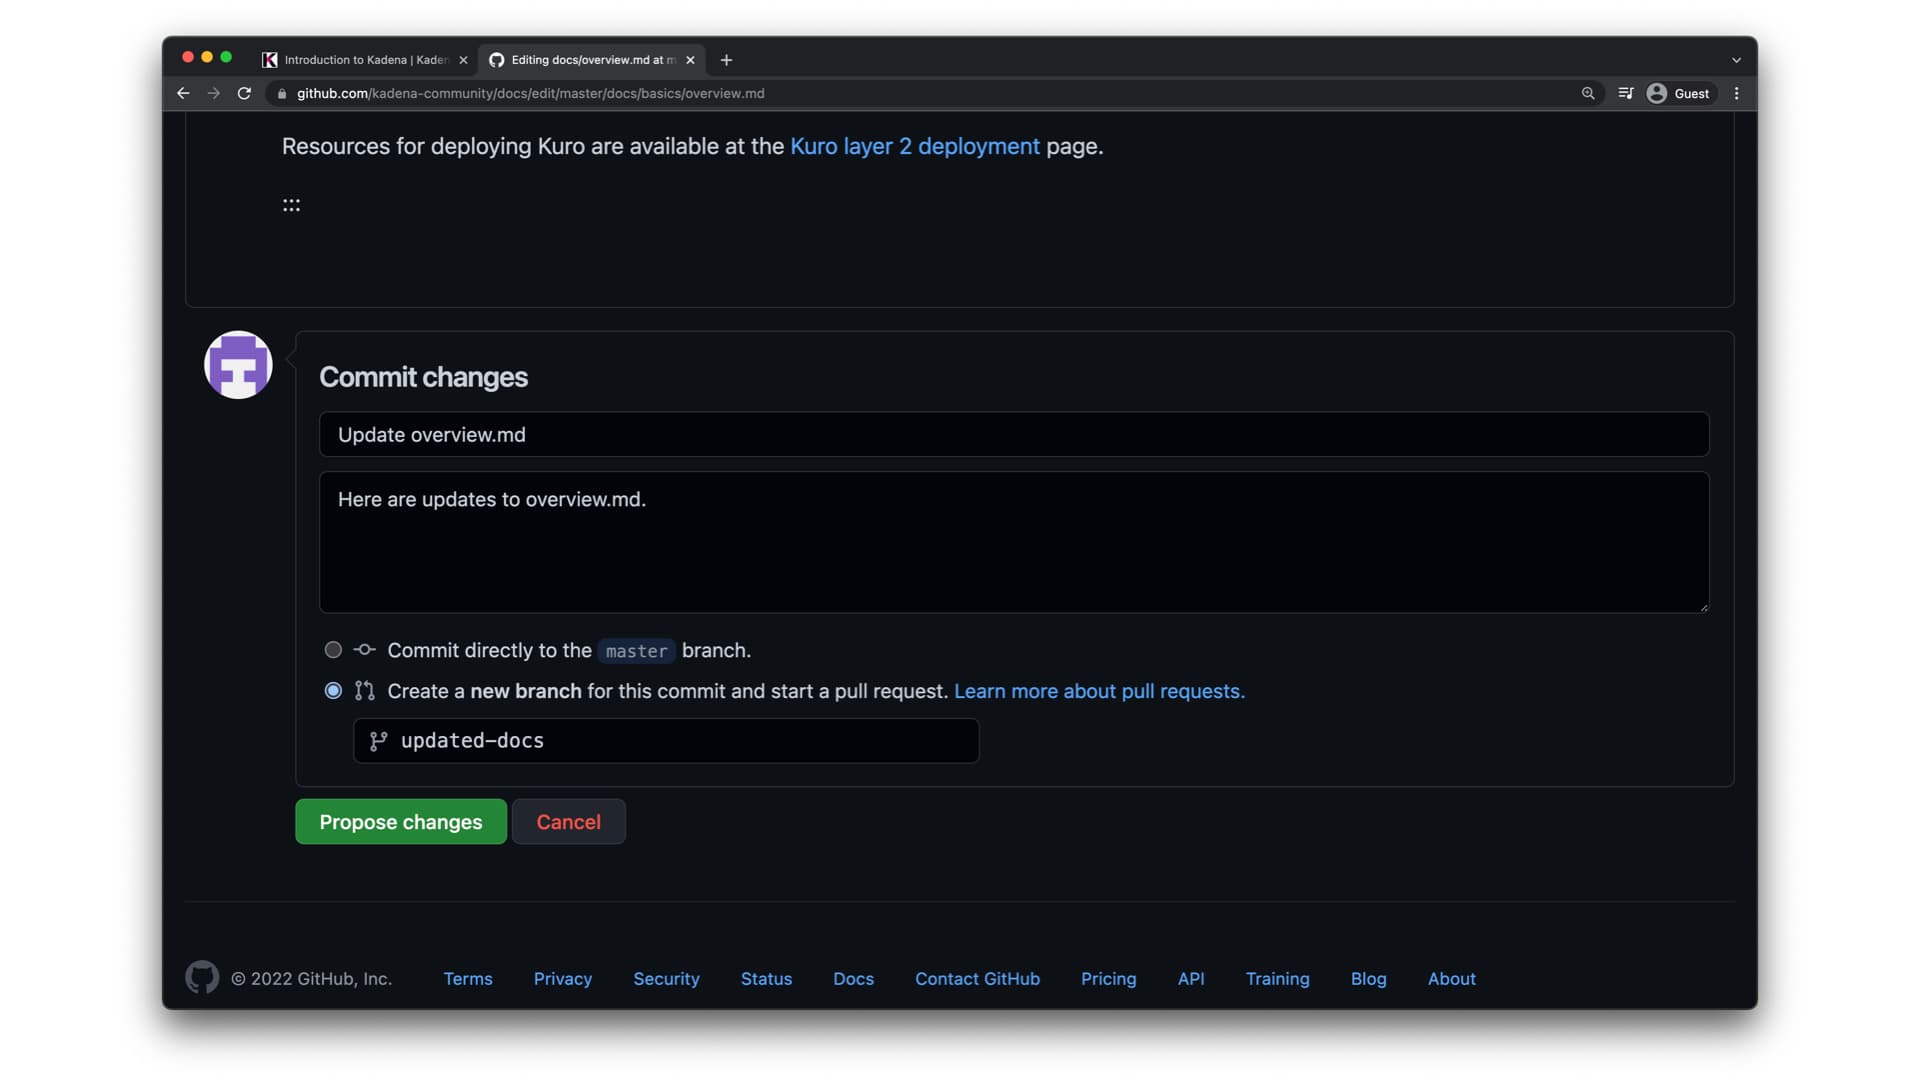Click the red window close button
The width and height of the screenshot is (1920, 1080).
tap(187, 57)
